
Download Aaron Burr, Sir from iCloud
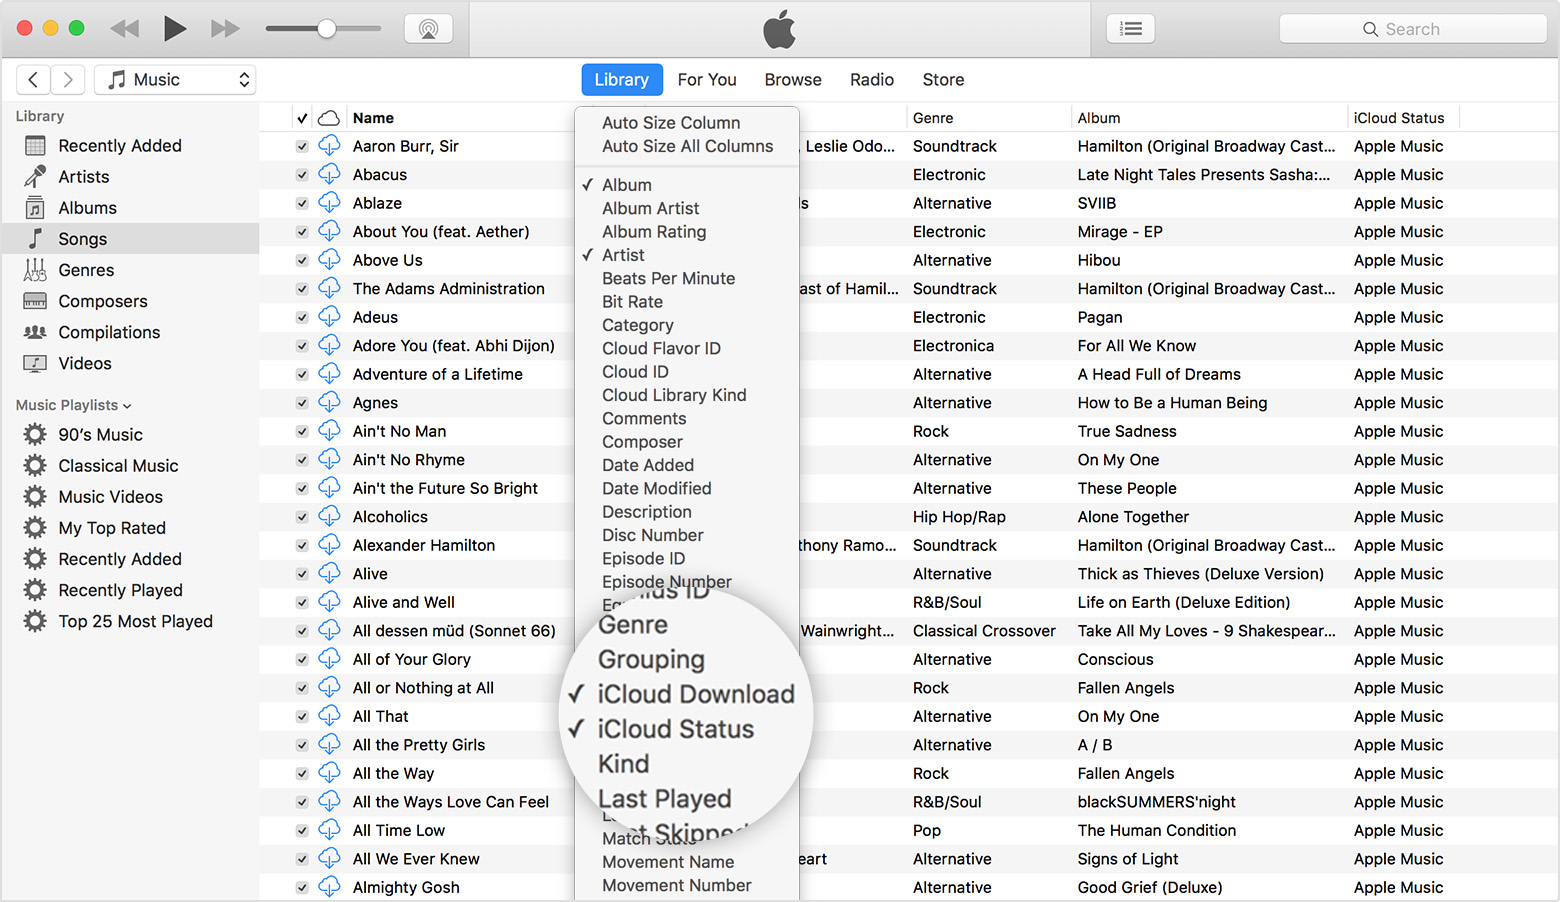click(x=329, y=146)
